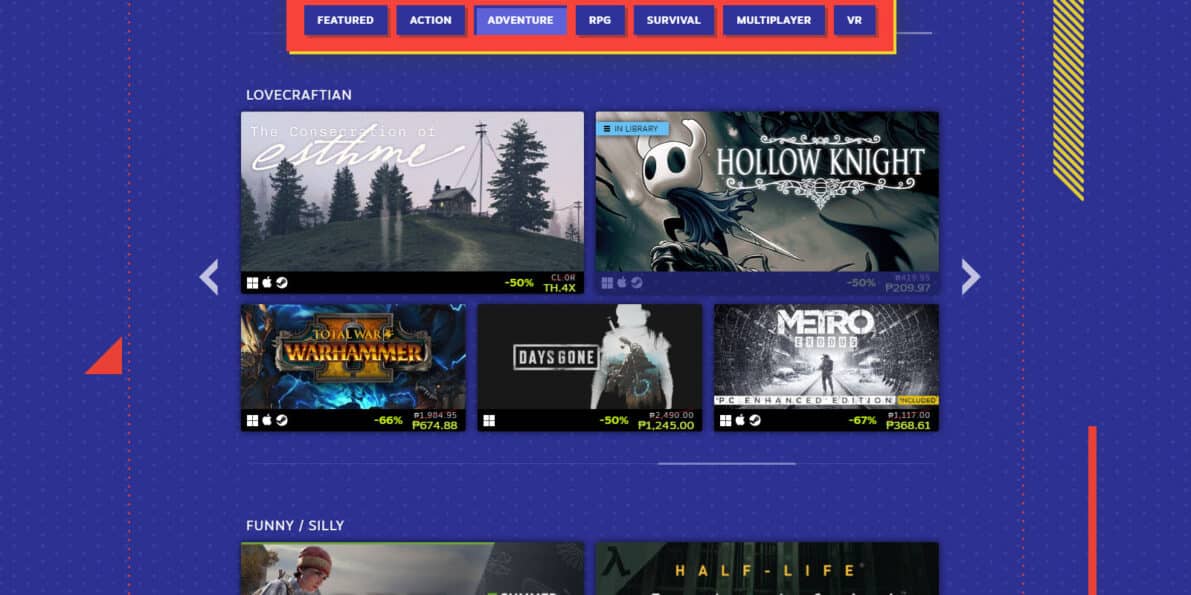Image resolution: width=1191 pixels, height=595 pixels.
Task: Click the Steam icon on the forest cabin card
Action: tap(281, 283)
